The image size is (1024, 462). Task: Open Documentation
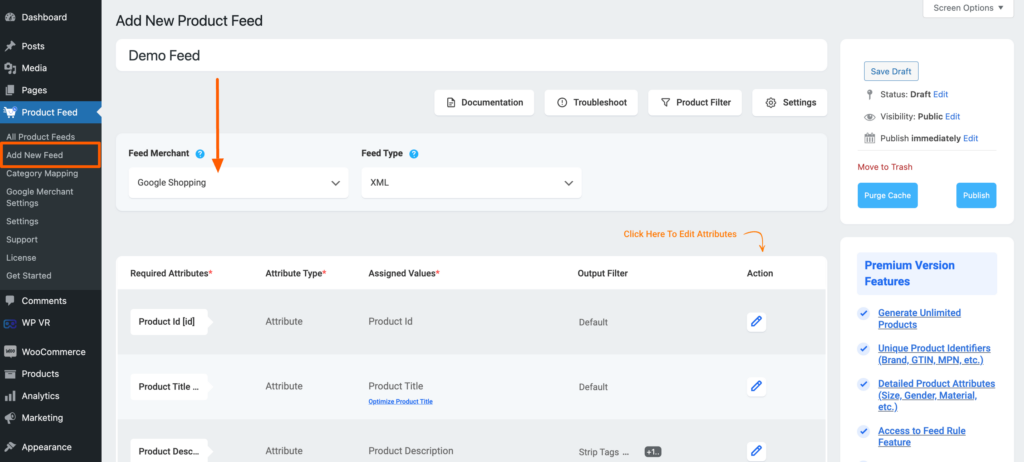click(484, 103)
